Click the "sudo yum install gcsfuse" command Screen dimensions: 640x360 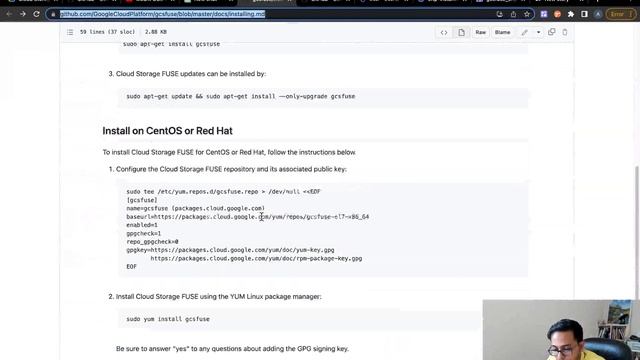[168, 319]
